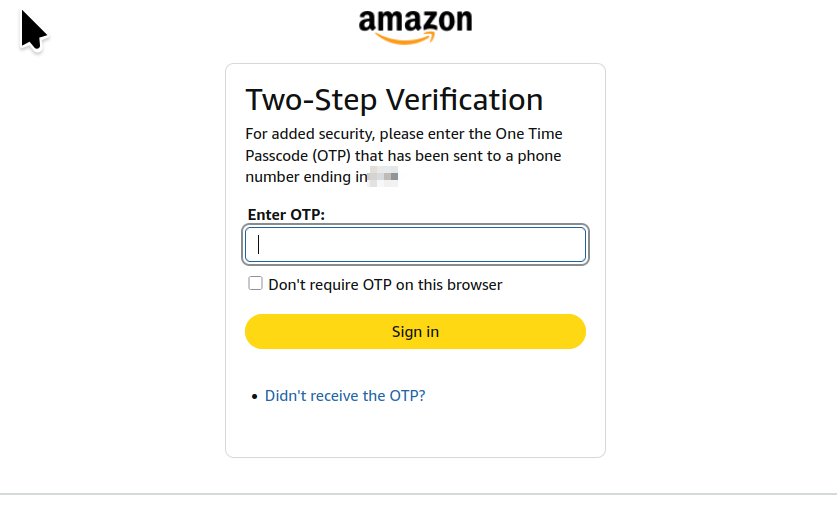Click empty card area below the OTP link
The height and width of the screenshot is (517, 837).
point(415,432)
